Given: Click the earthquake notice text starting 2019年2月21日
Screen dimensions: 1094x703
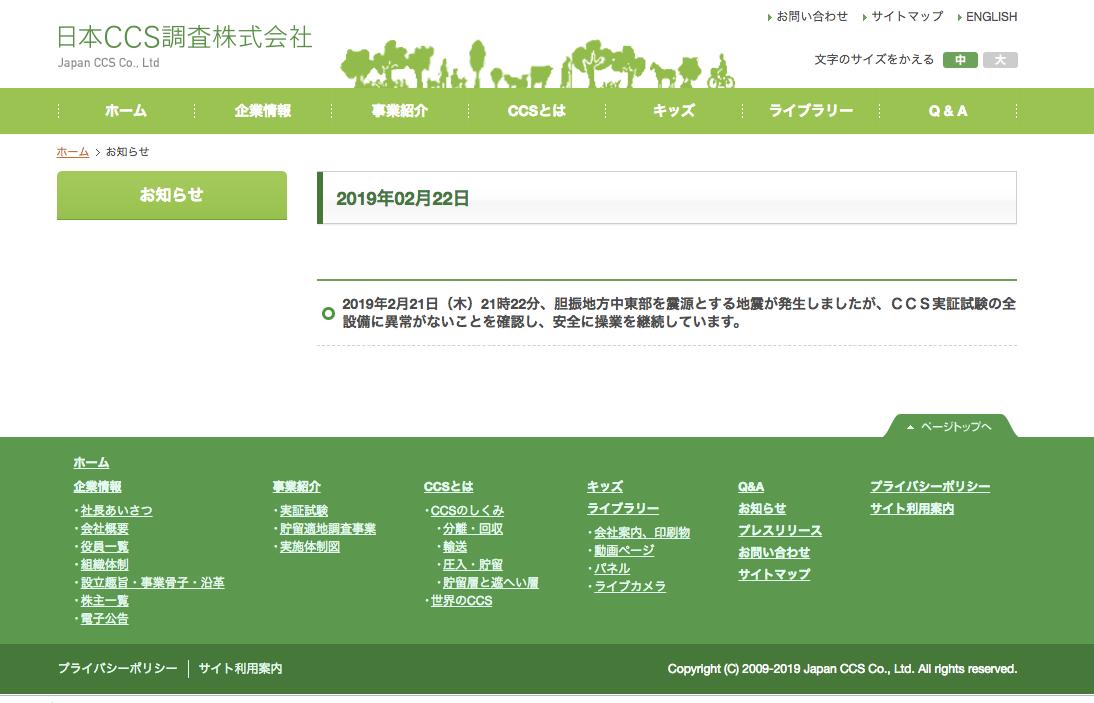Looking at the screenshot, I should (x=678, y=312).
